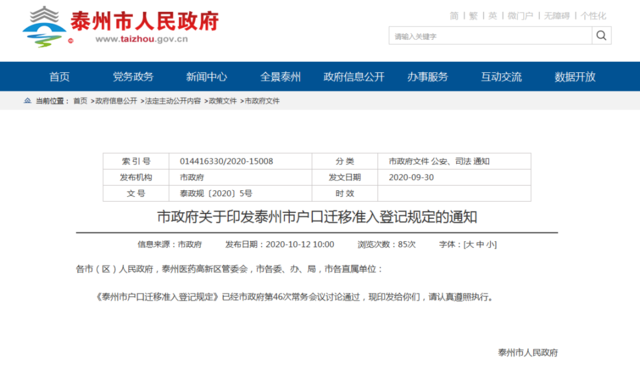Go to 政府信息公开 in the breadcrumb
Image resolution: width=640 pixels, height=370 pixels.
pyautogui.click(x=116, y=101)
